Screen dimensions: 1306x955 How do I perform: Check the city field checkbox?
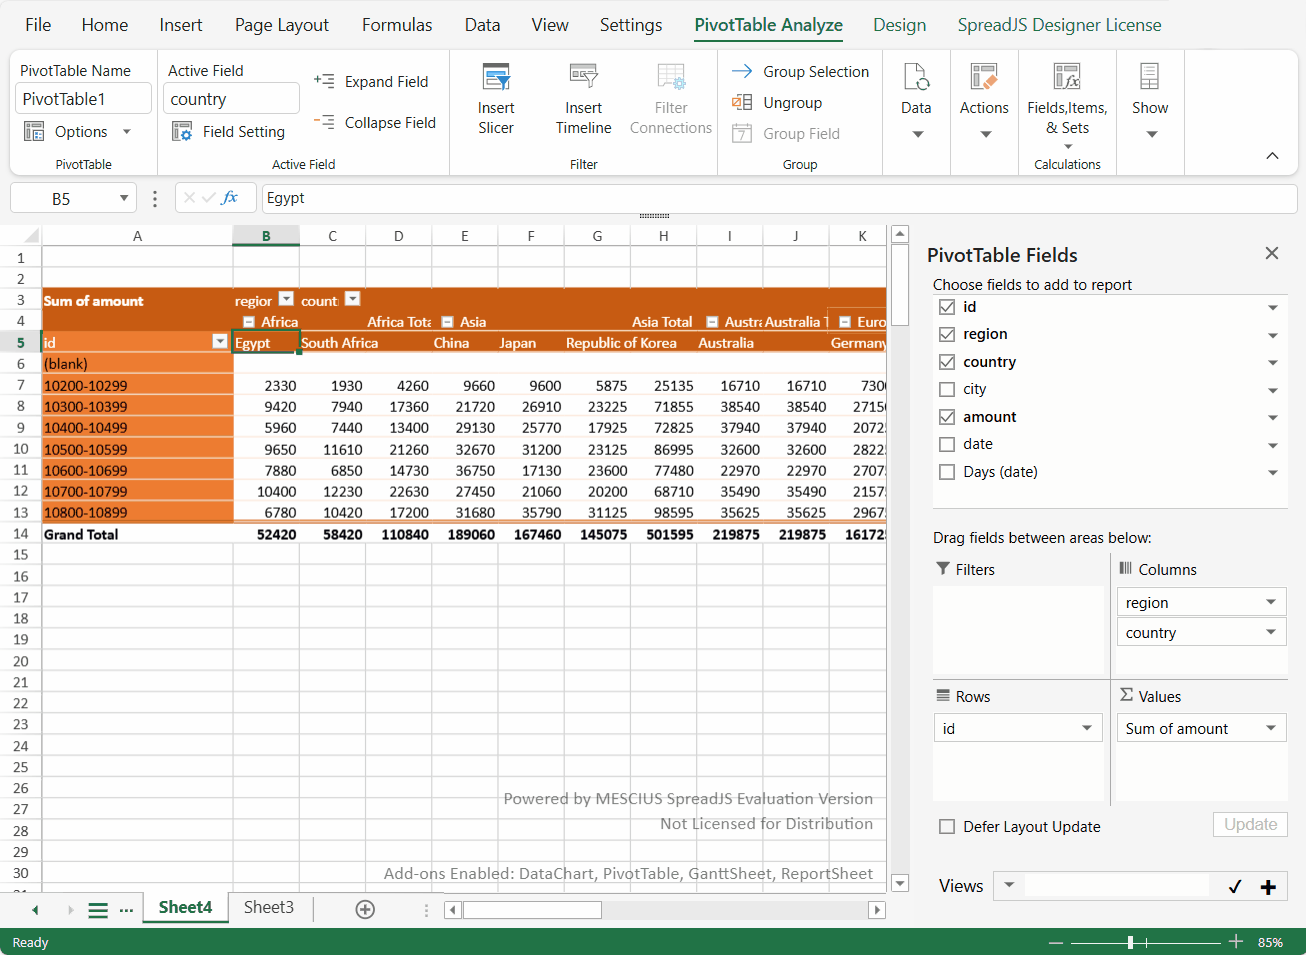[x=947, y=389]
